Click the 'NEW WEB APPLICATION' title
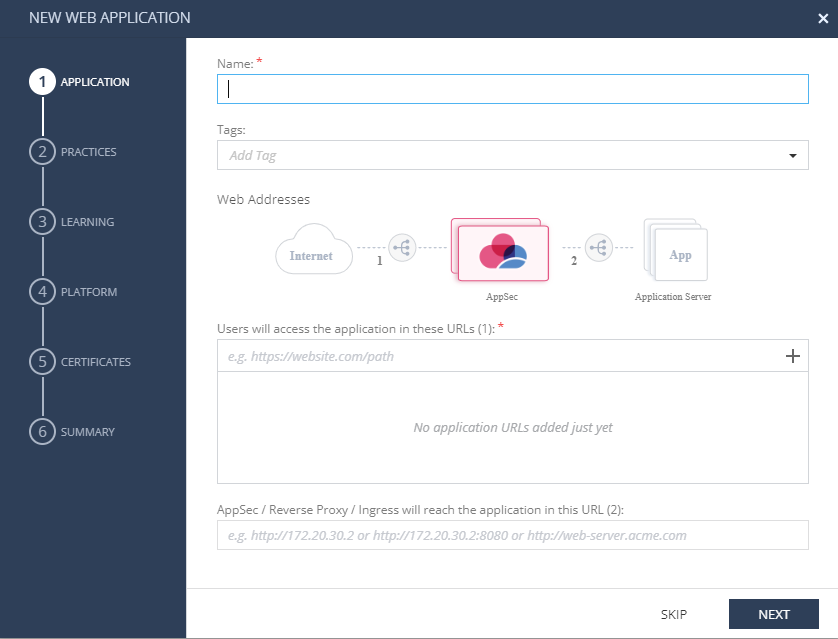838x639 pixels. (110, 18)
